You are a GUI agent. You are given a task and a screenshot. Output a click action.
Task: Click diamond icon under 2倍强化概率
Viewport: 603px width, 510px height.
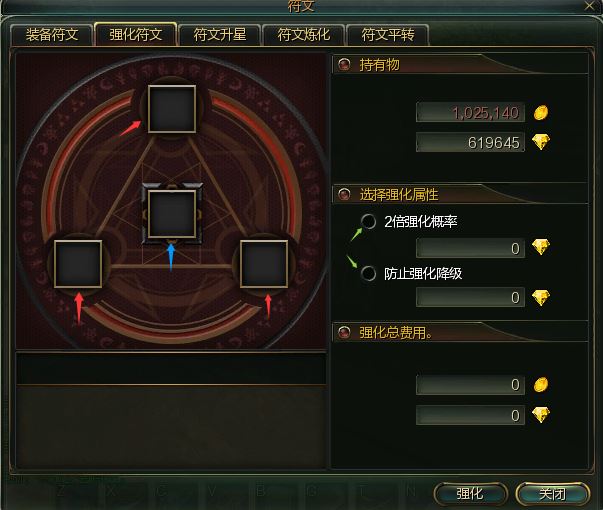click(541, 247)
